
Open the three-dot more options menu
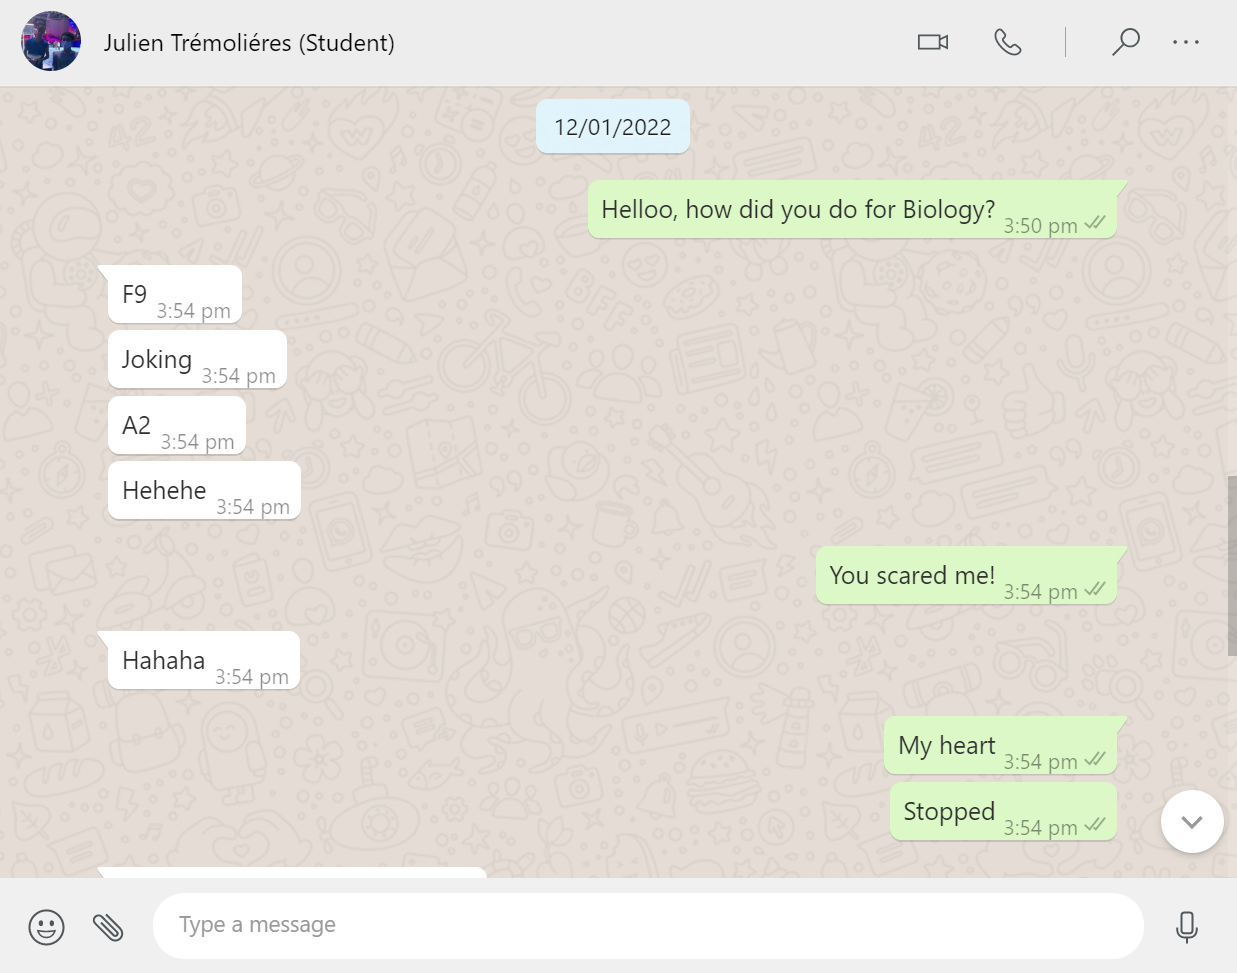point(1185,42)
